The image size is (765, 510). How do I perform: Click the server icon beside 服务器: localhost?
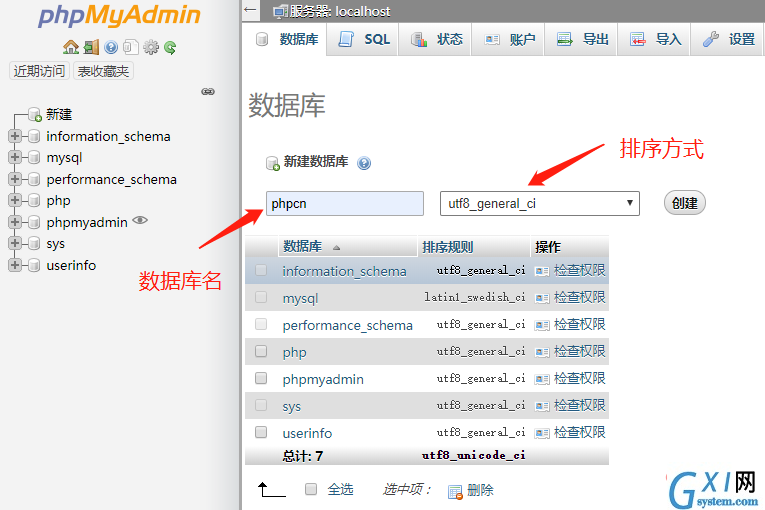click(280, 11)
